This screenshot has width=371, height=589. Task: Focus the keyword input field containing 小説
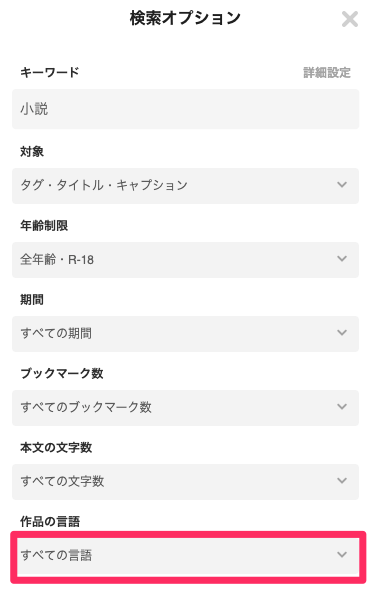coord(186,109)
